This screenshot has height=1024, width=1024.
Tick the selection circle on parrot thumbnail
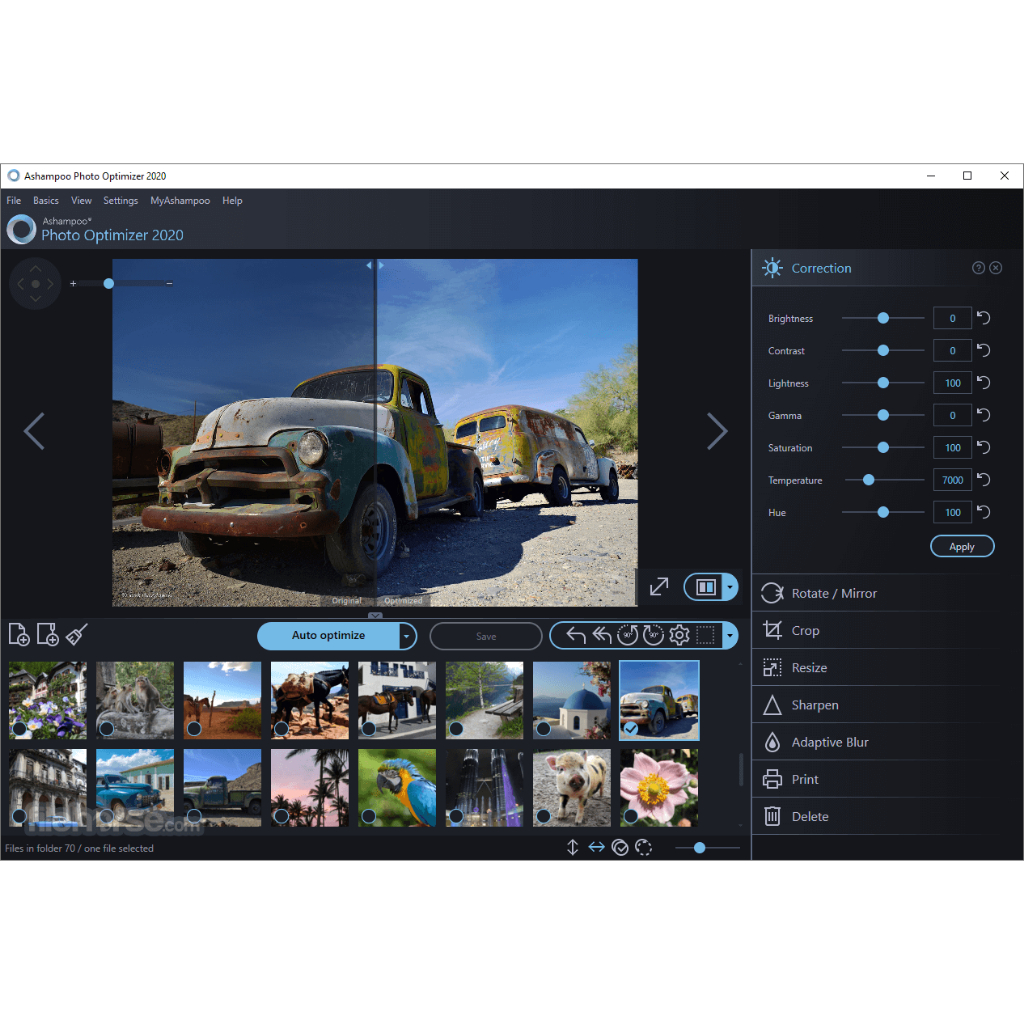[368, 816]
